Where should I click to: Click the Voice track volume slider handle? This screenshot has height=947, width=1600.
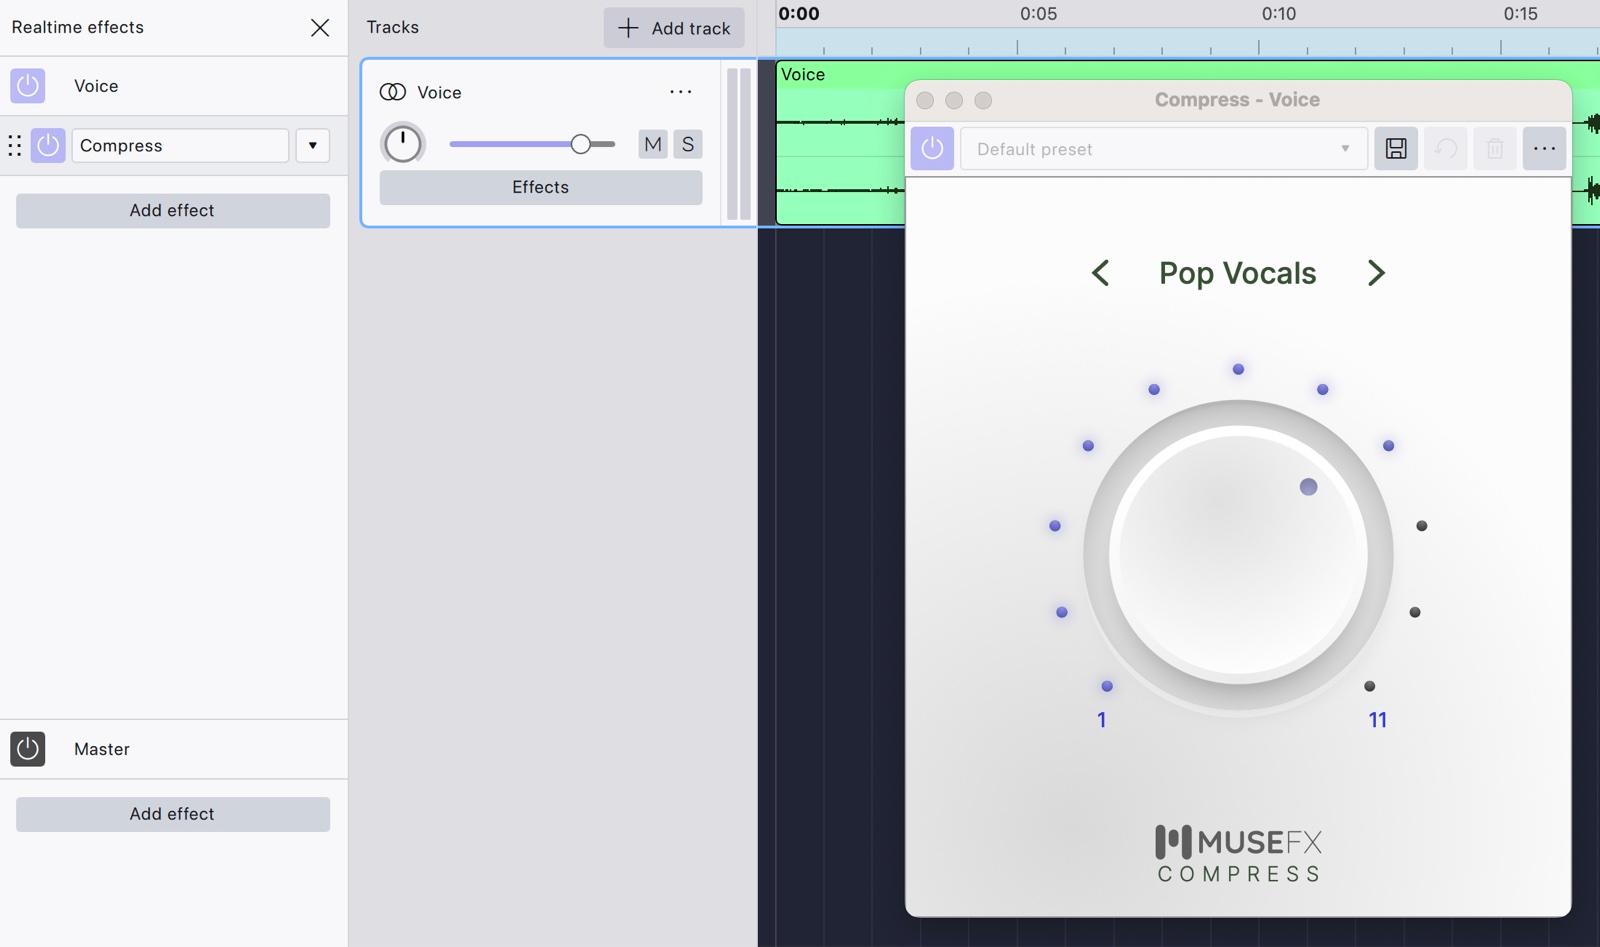coord(581,144)
